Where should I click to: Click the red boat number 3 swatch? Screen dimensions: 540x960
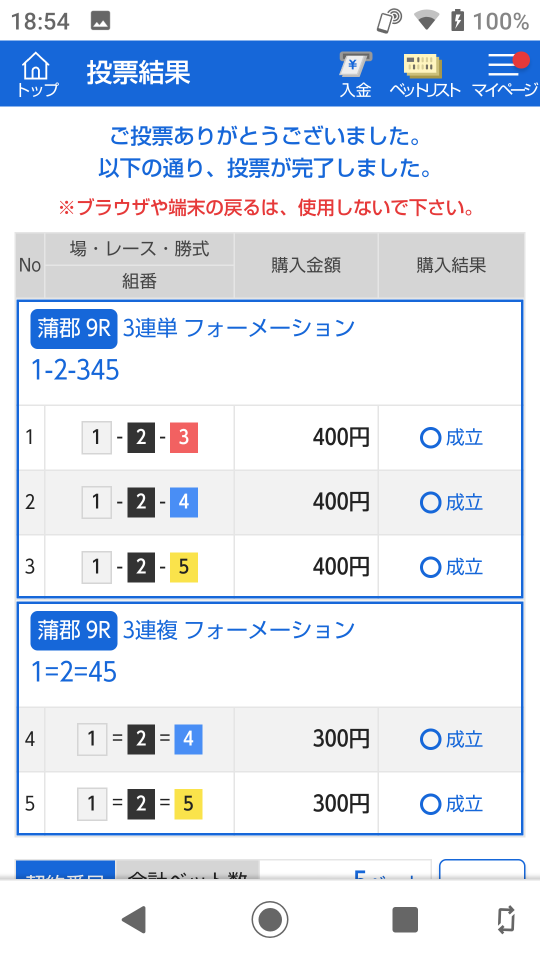[x=184, y=438]
